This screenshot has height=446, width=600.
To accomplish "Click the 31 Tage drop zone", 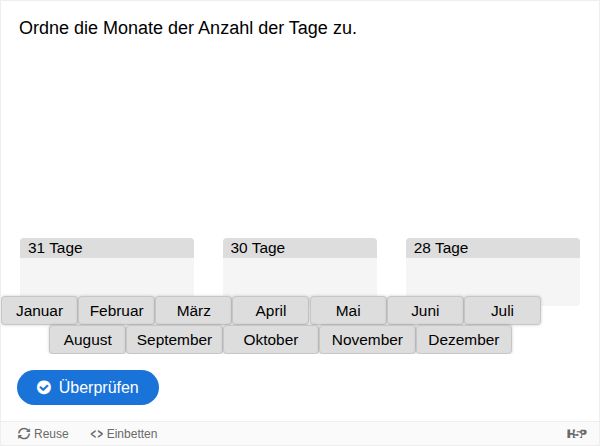I will point(107,273).
